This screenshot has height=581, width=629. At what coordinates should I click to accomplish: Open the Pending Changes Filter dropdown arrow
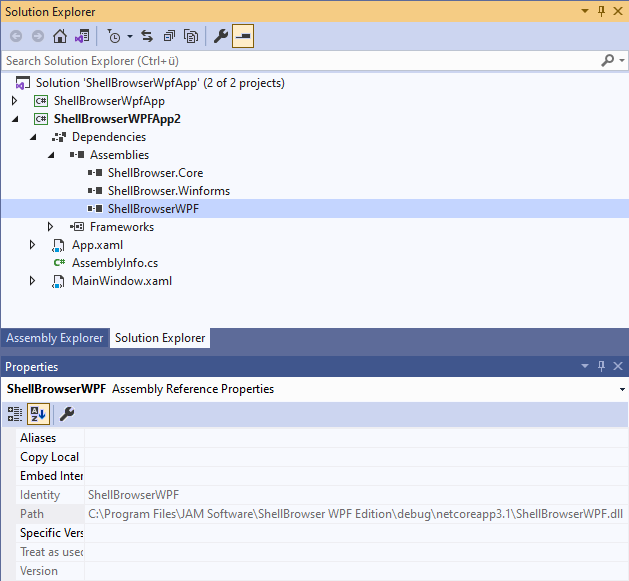pyautogui.click(x=130, y=37)
